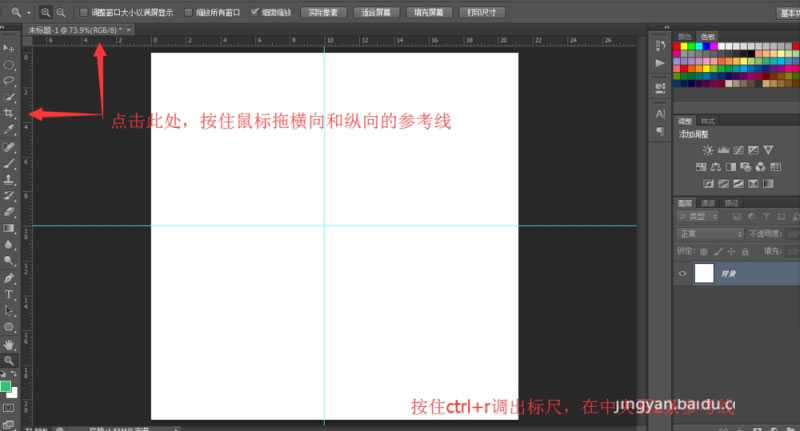Uncheck the 细微缩放 checkbox

click(255, 12)
